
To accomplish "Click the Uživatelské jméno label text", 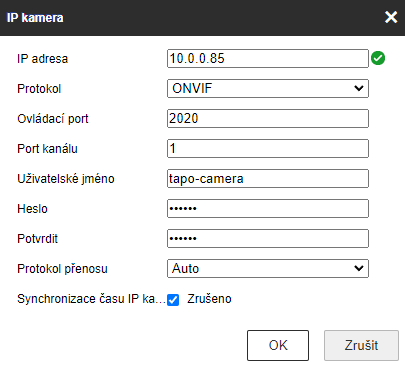I will click(x=66, y=179).
